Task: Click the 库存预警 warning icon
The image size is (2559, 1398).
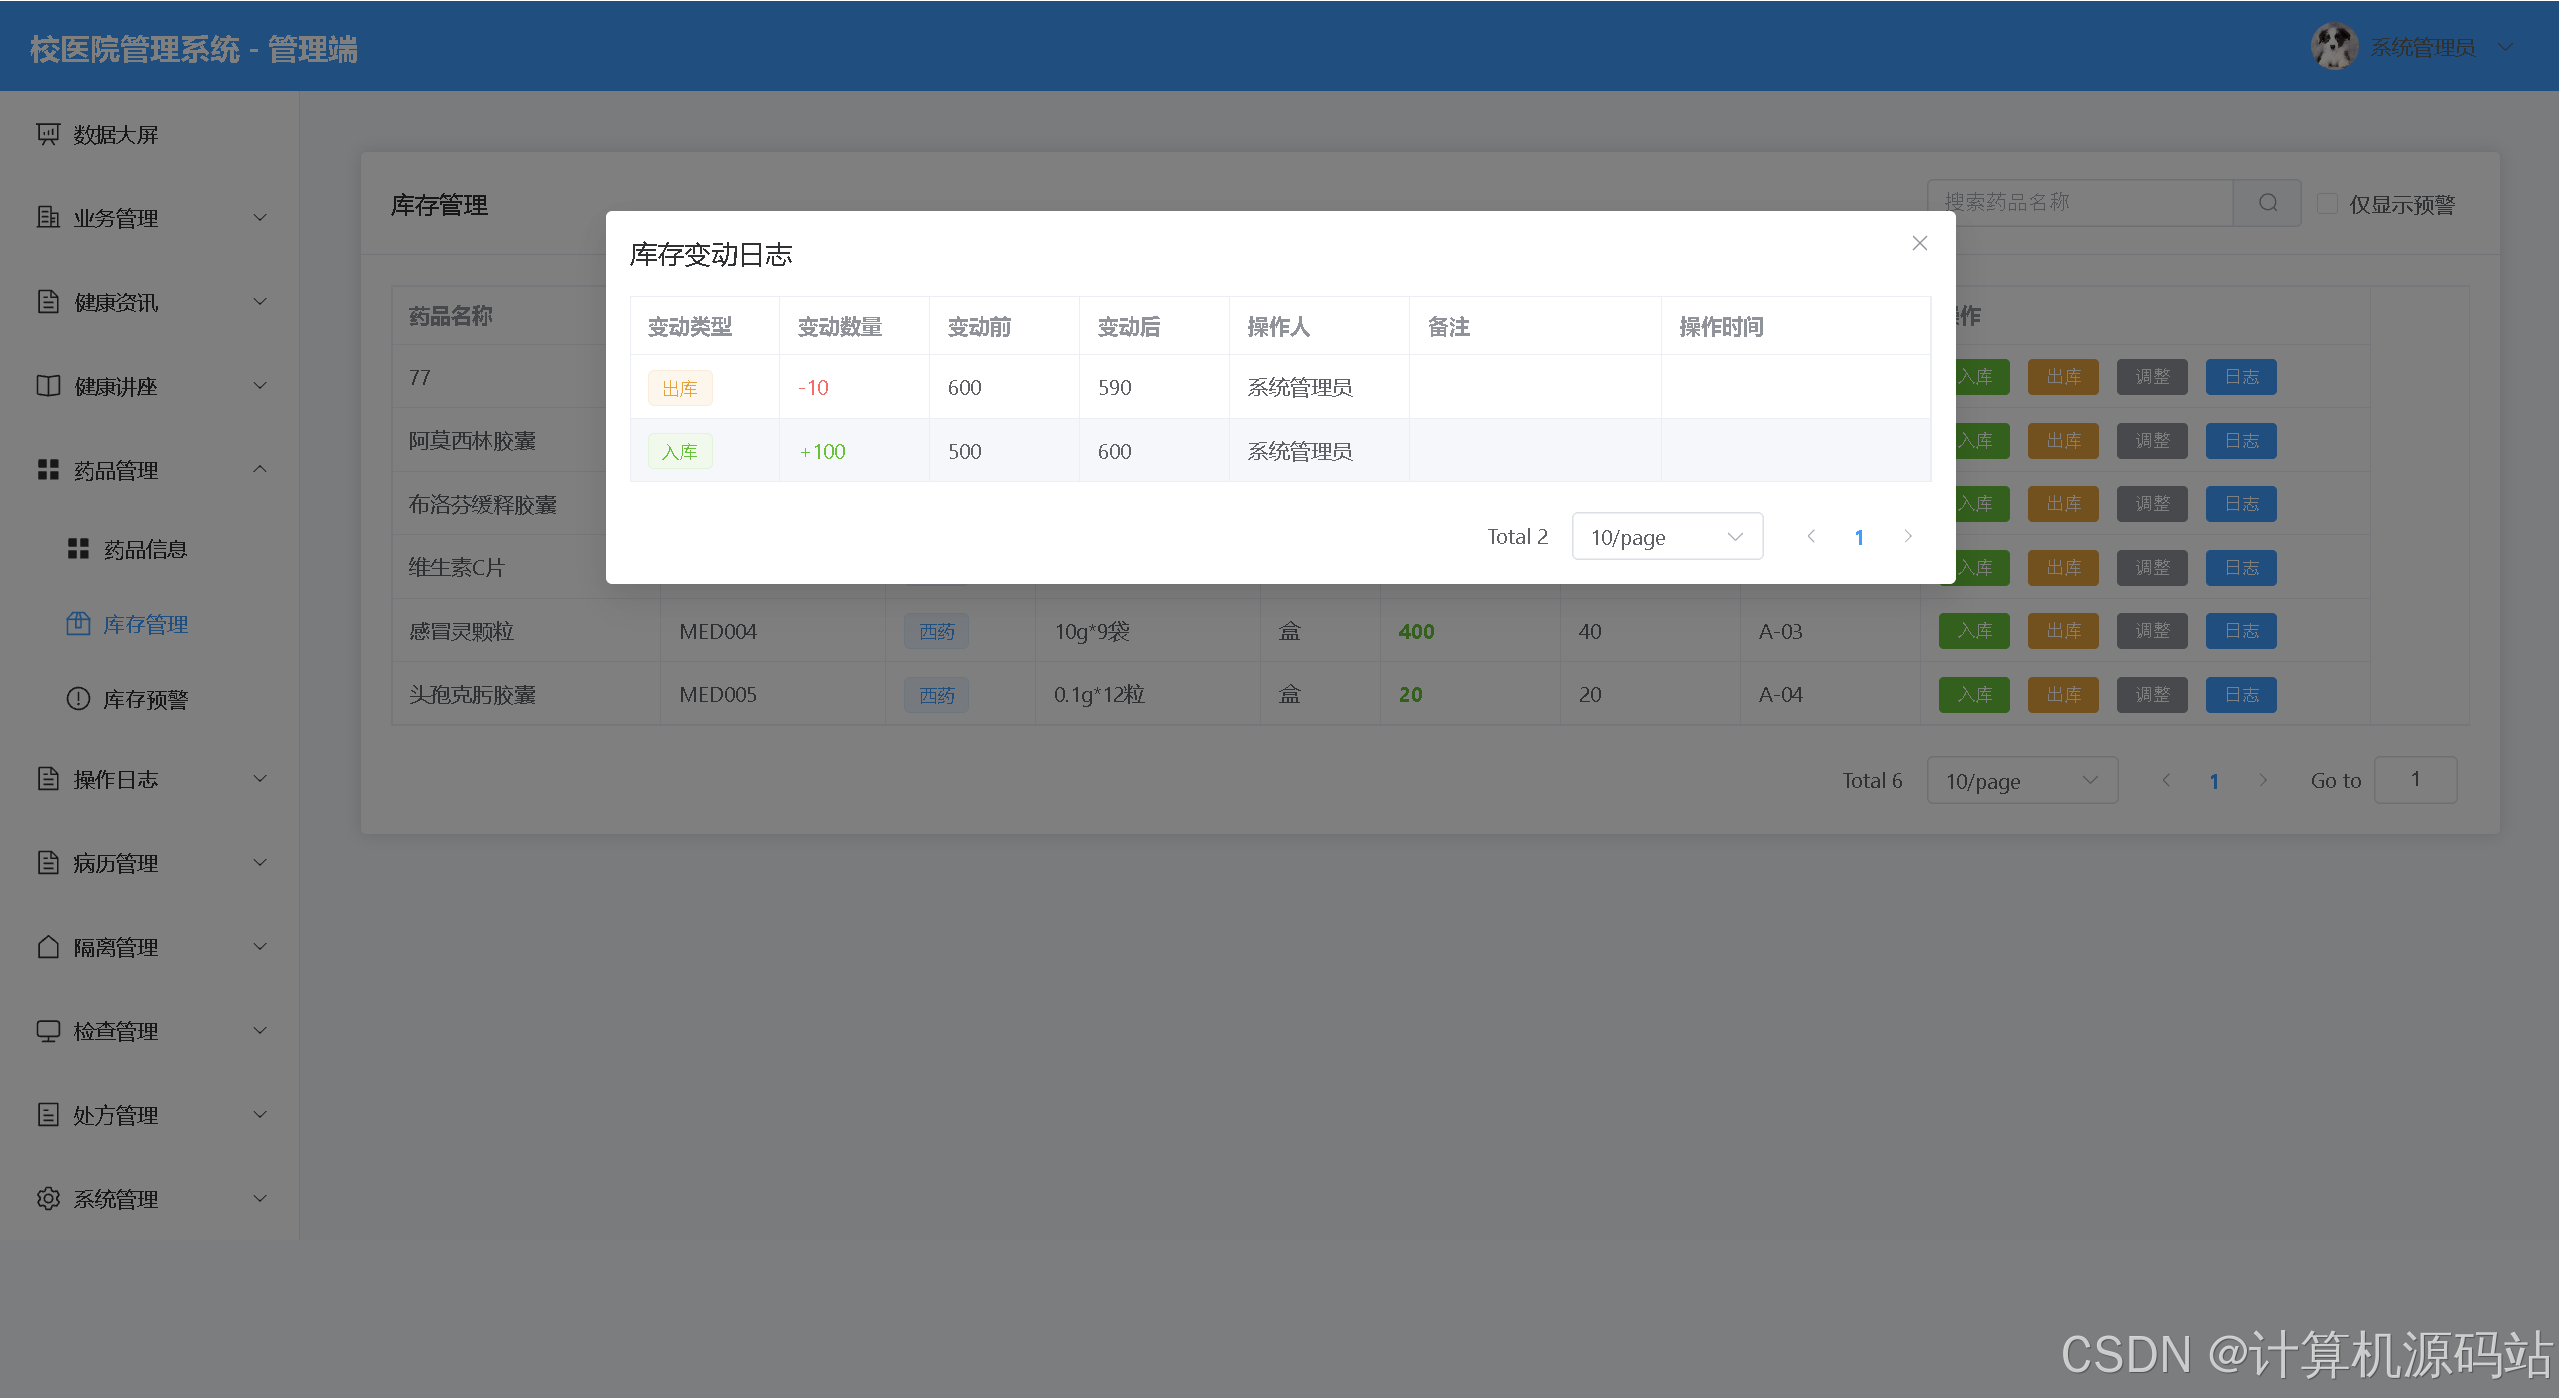Action: [78, 699]
